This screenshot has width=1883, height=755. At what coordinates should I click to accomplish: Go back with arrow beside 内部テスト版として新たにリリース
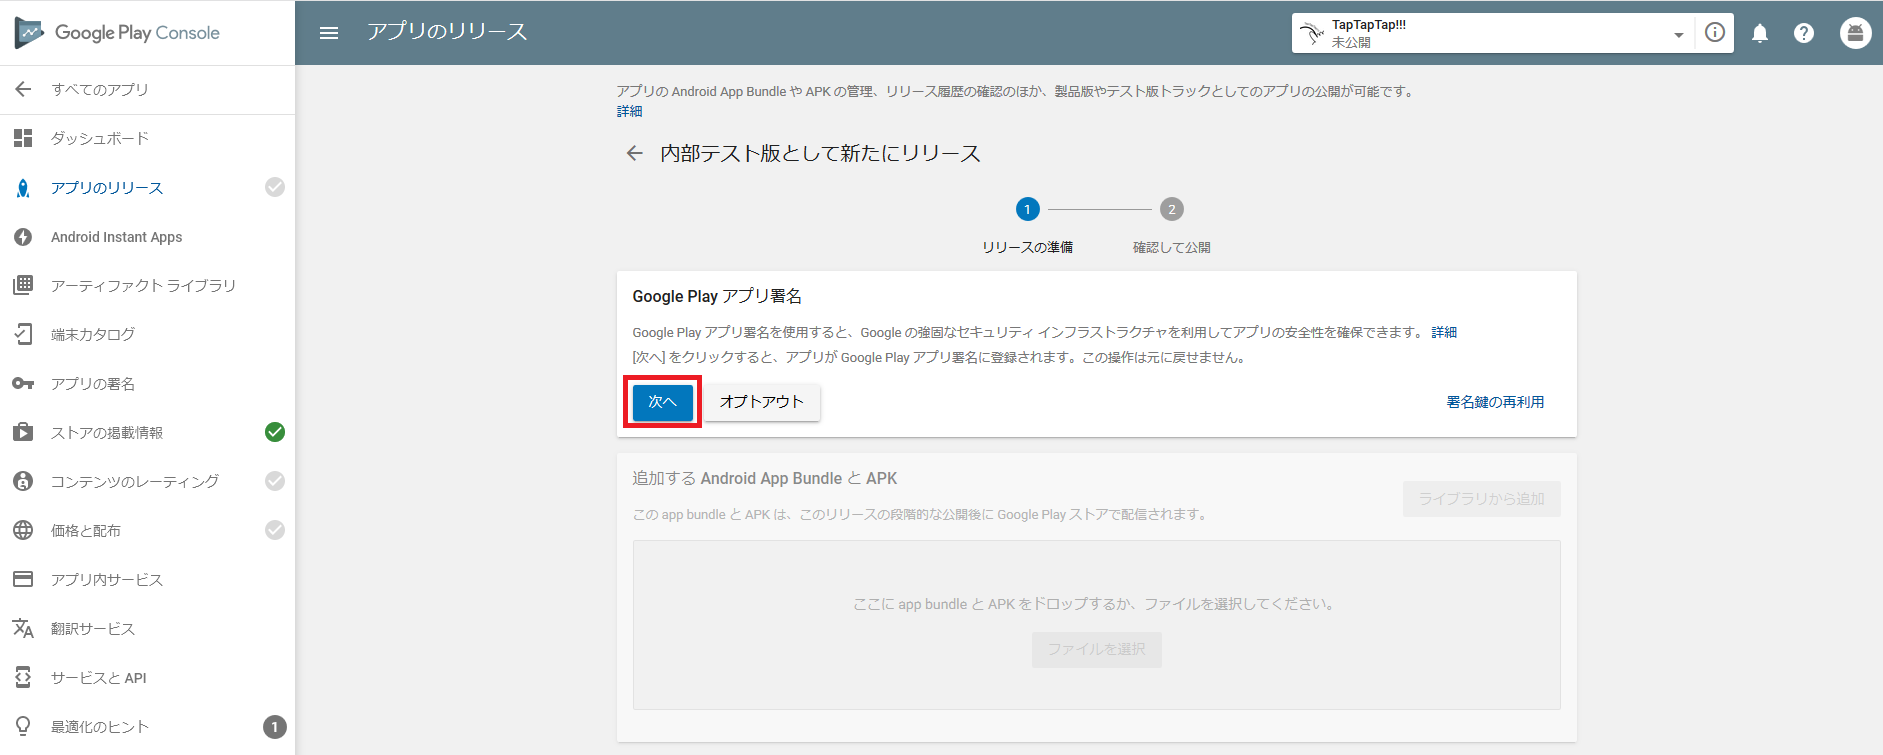pyautogui.click(x=634, y=153)
